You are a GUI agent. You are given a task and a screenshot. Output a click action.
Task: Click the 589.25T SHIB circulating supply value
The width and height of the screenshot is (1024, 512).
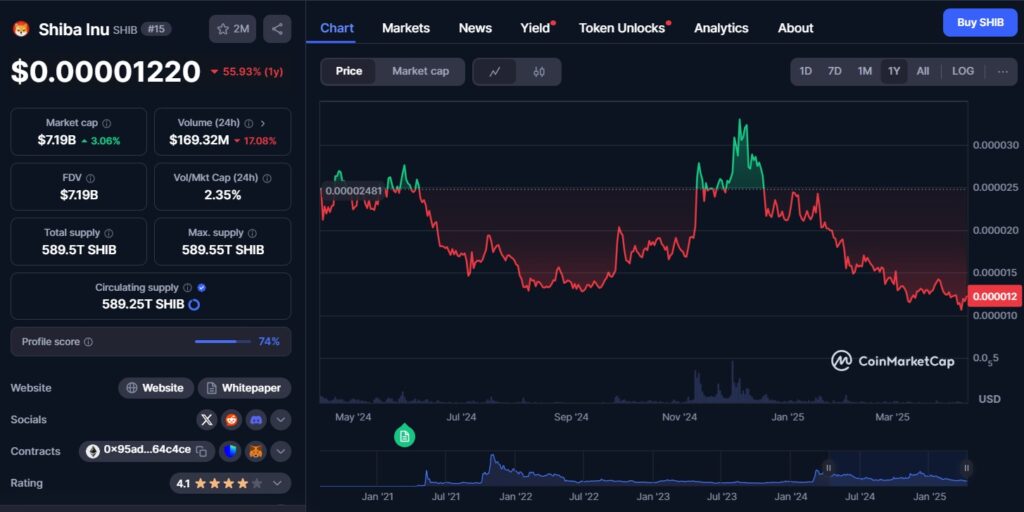click(143, 304)
